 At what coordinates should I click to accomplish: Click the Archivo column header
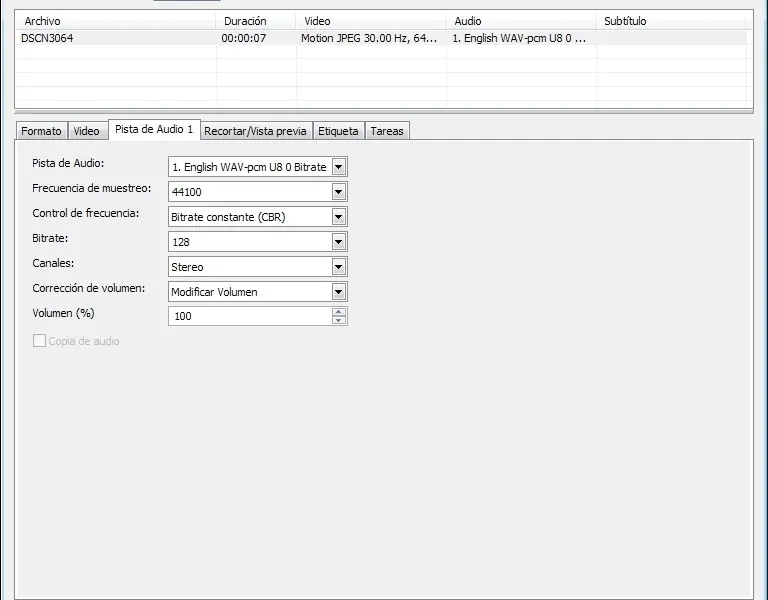(116, 21)
